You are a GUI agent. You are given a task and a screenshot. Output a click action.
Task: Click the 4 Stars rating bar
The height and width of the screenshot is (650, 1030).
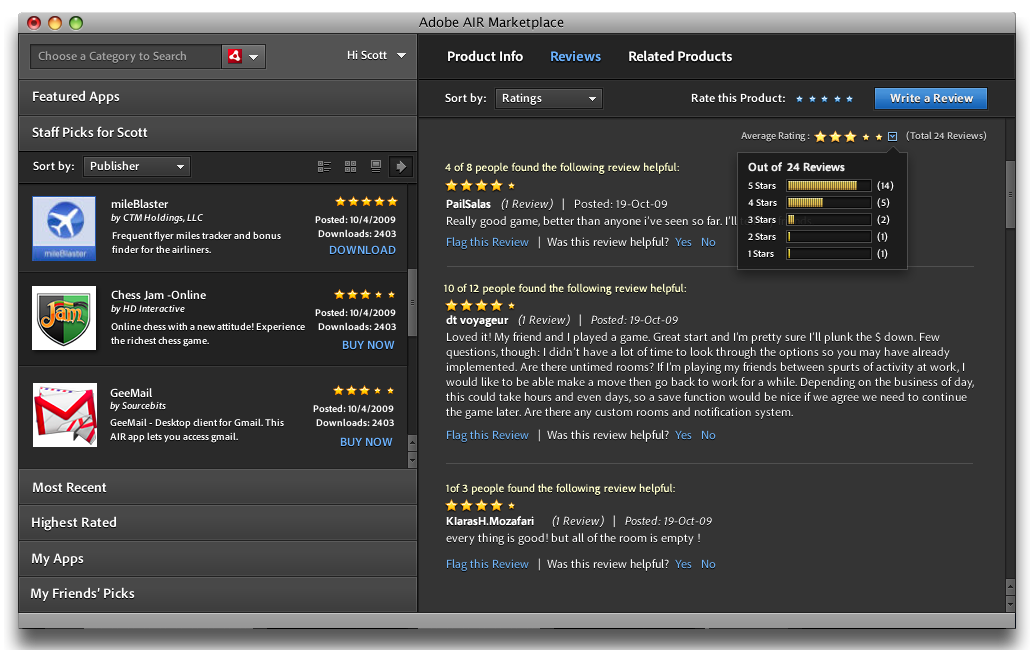click(x=829, y=203)
